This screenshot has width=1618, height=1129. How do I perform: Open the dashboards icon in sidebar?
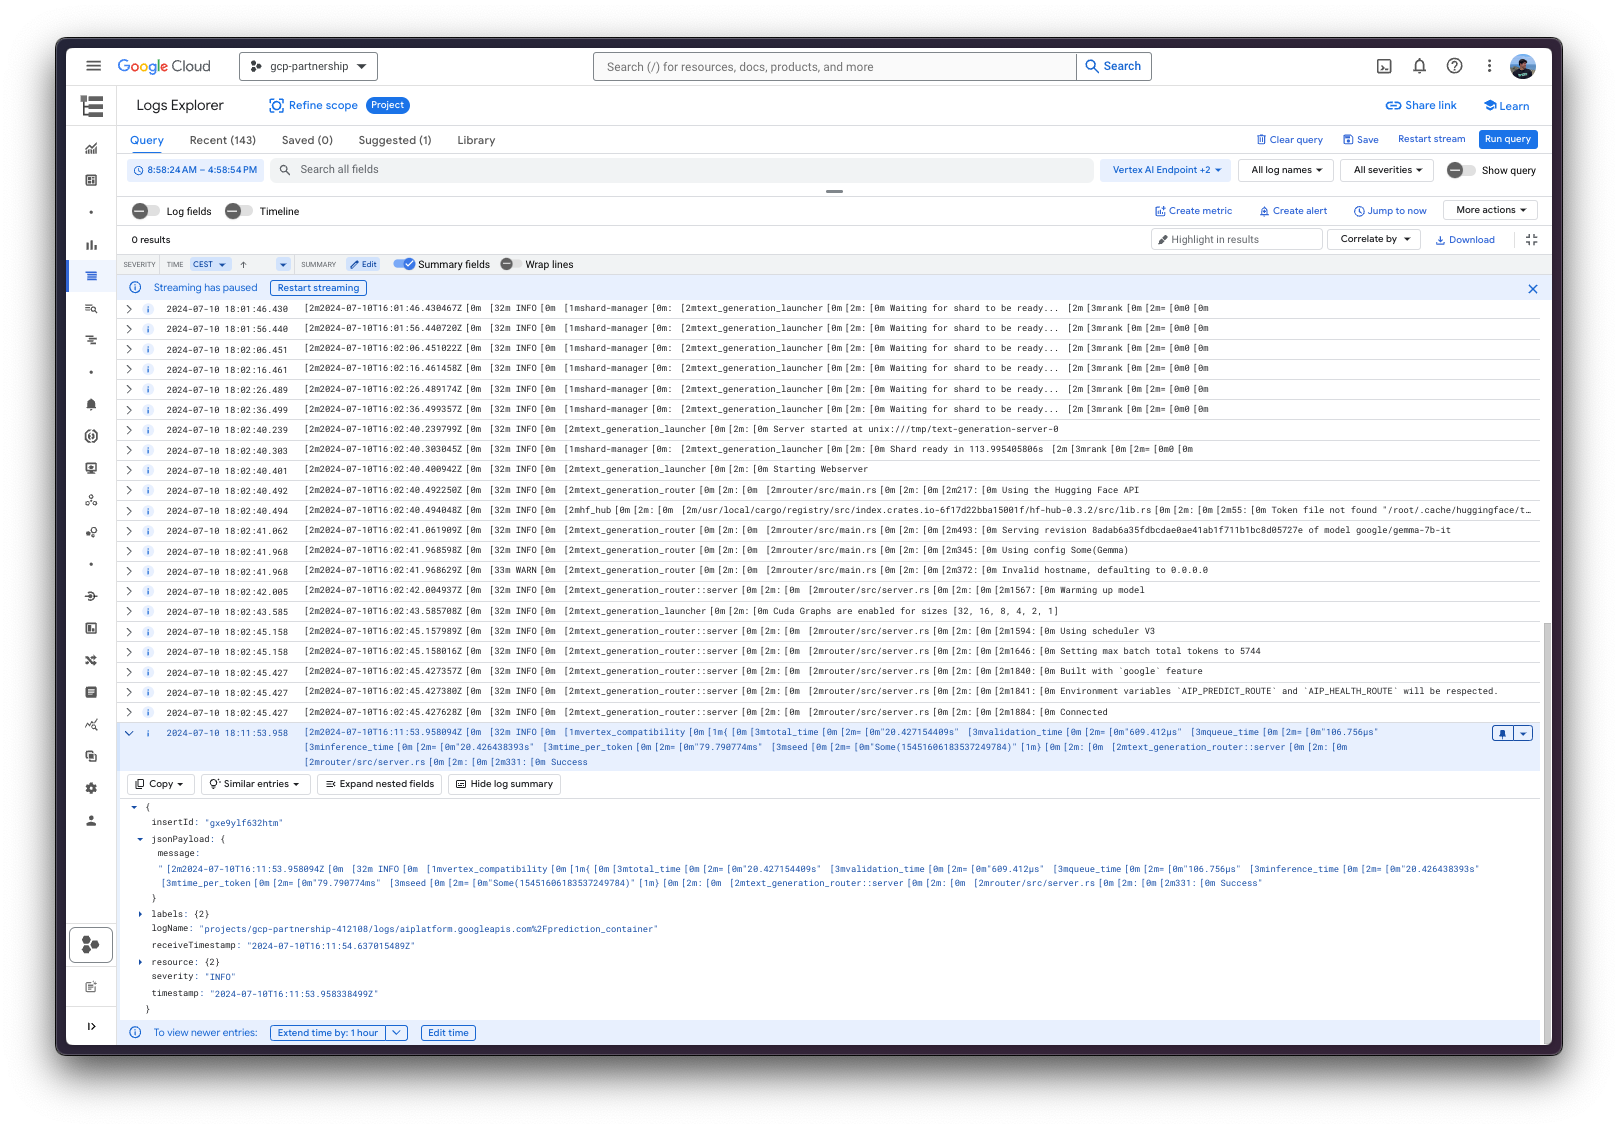point(91,180)
